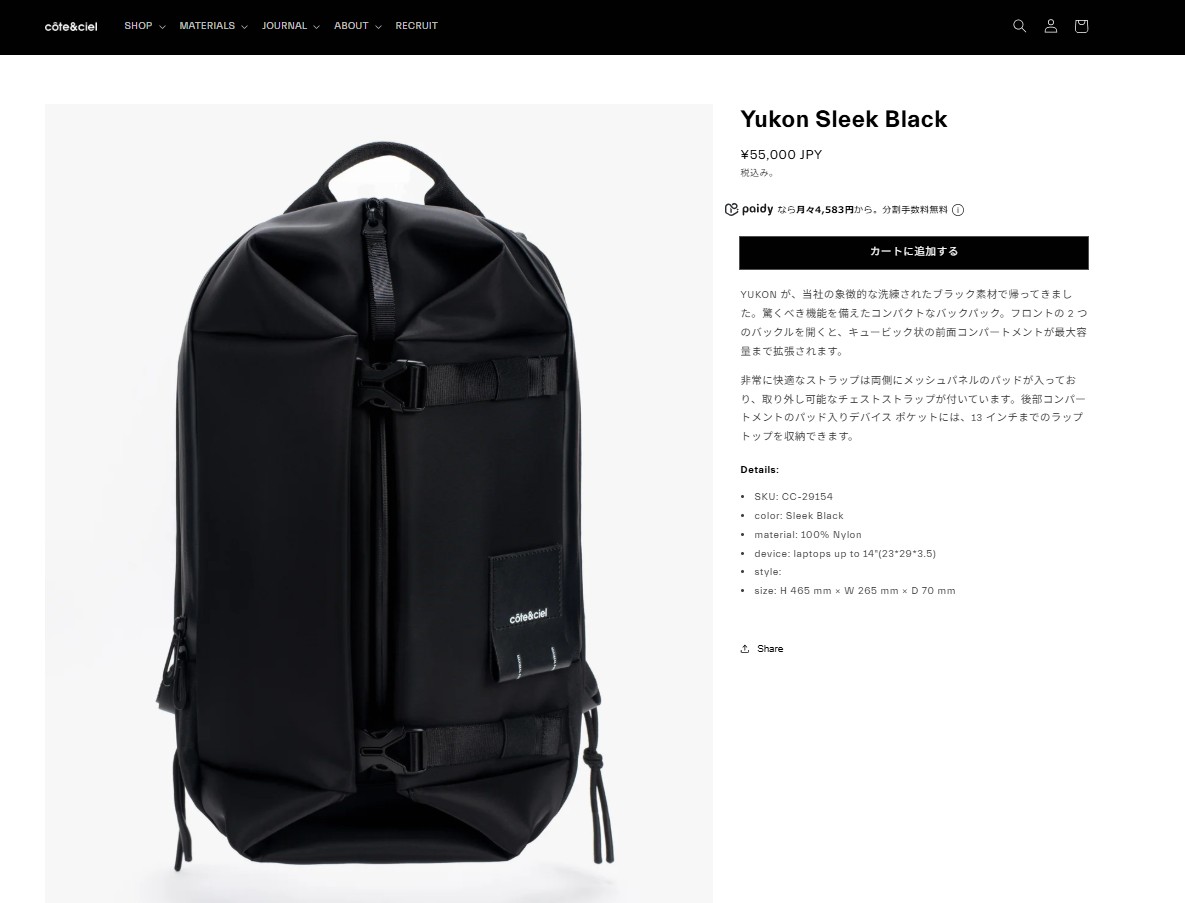Screen dimensions: 1185x903
Task: Click the ¥55,000 JPY price
Action: point(781,155)
